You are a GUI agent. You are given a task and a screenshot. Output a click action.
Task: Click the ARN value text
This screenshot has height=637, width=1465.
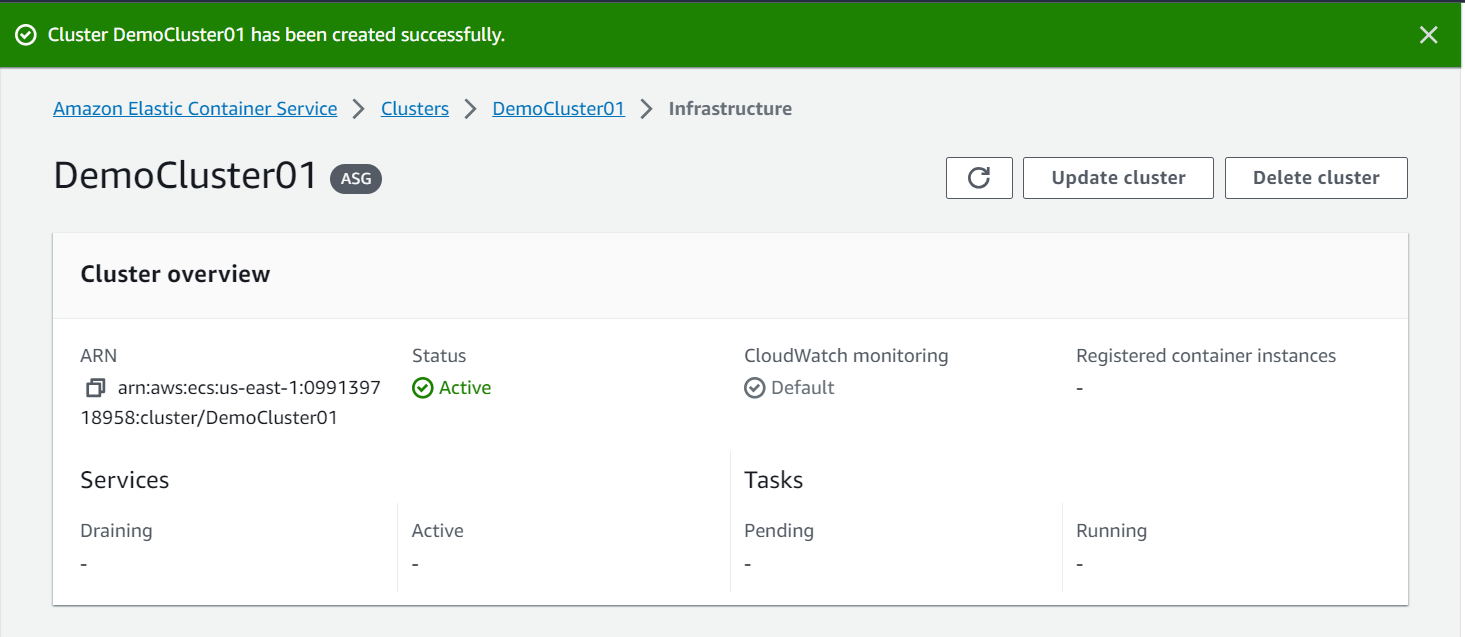pos(231,403)
